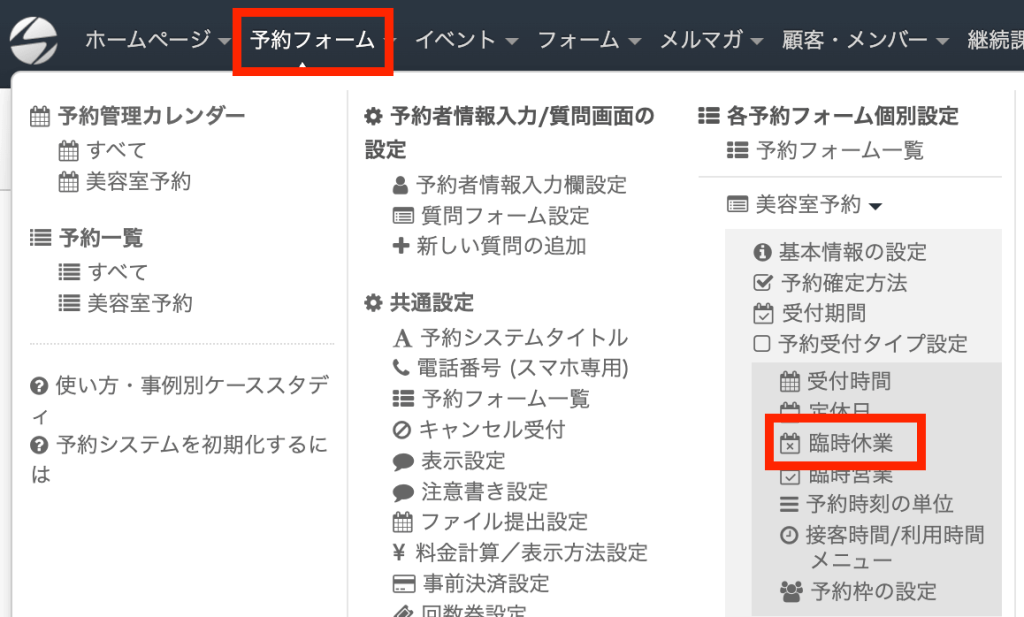Click the info icon beside 基本情報の設定
Image resolution: width=1024 pixels, height=617 pixels.
(763, 252)
